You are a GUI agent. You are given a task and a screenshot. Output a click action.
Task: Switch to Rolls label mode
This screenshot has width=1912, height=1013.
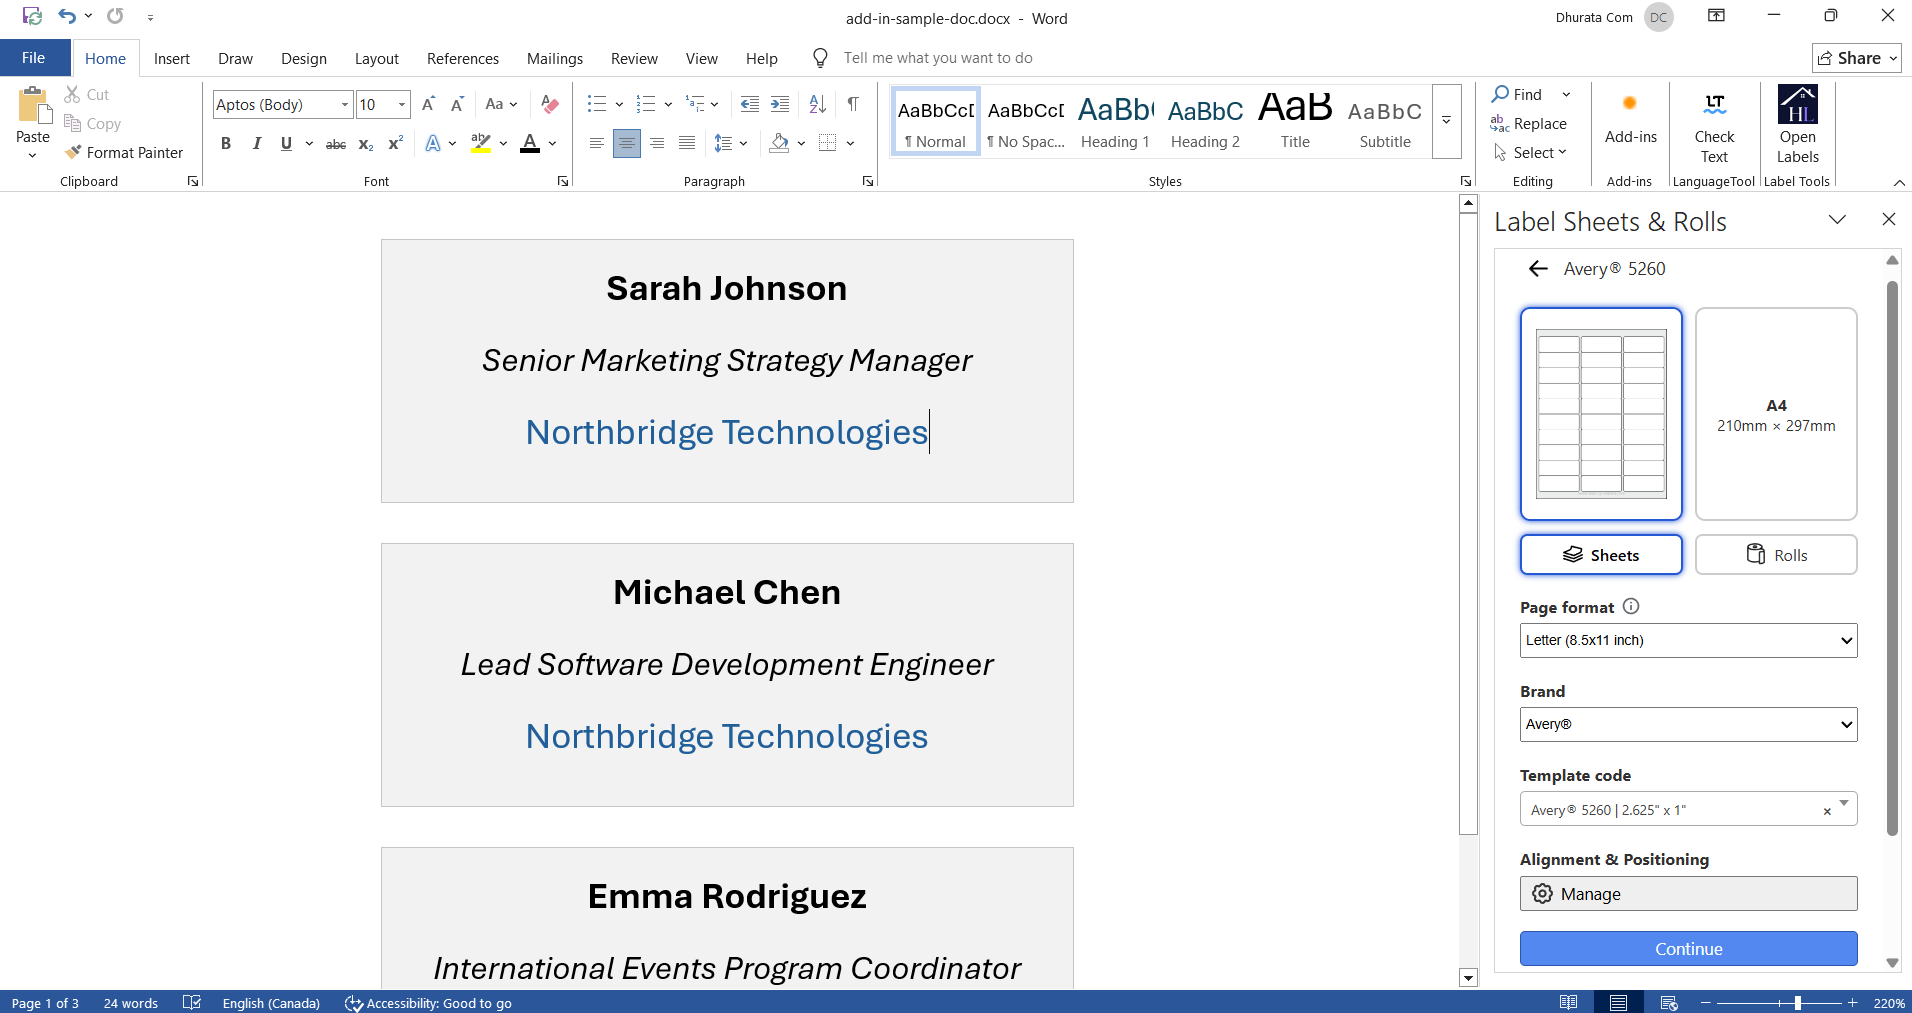[1776, 554]
